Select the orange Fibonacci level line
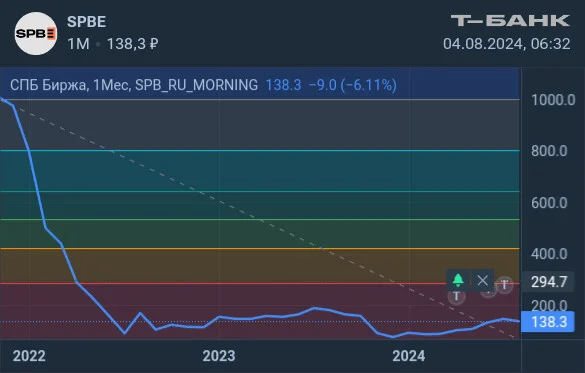This screenshot has height=373, width=585. point(260,248)
